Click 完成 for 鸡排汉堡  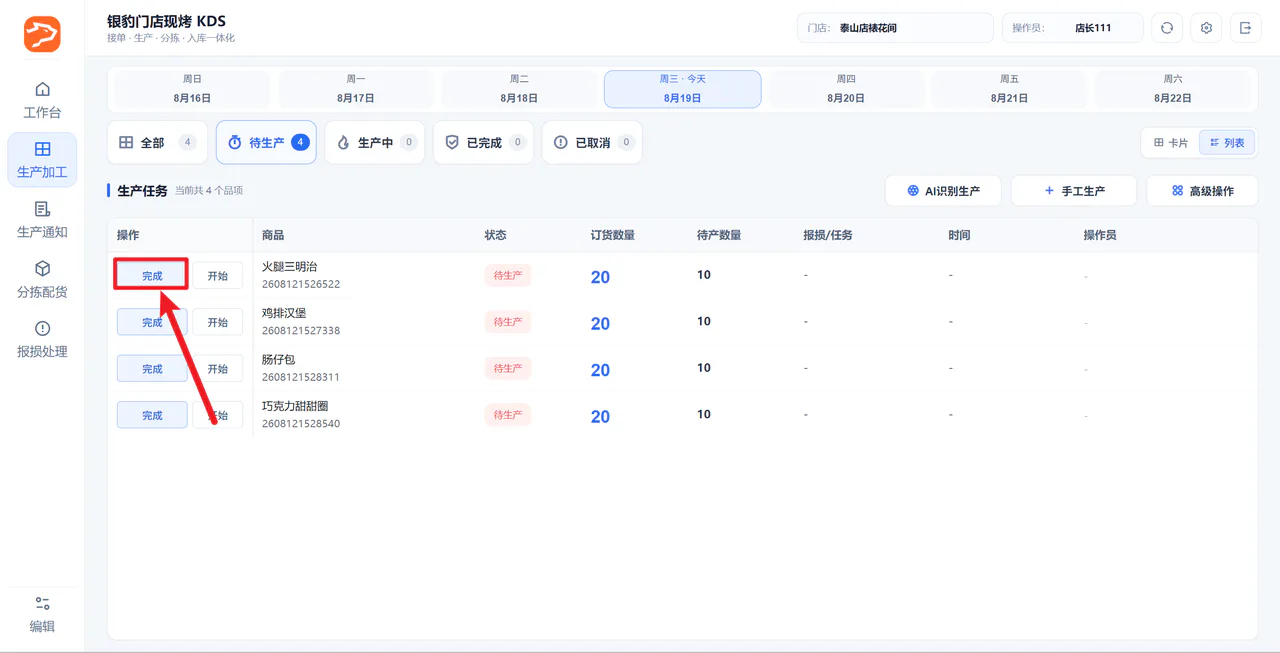coord(152,322)
